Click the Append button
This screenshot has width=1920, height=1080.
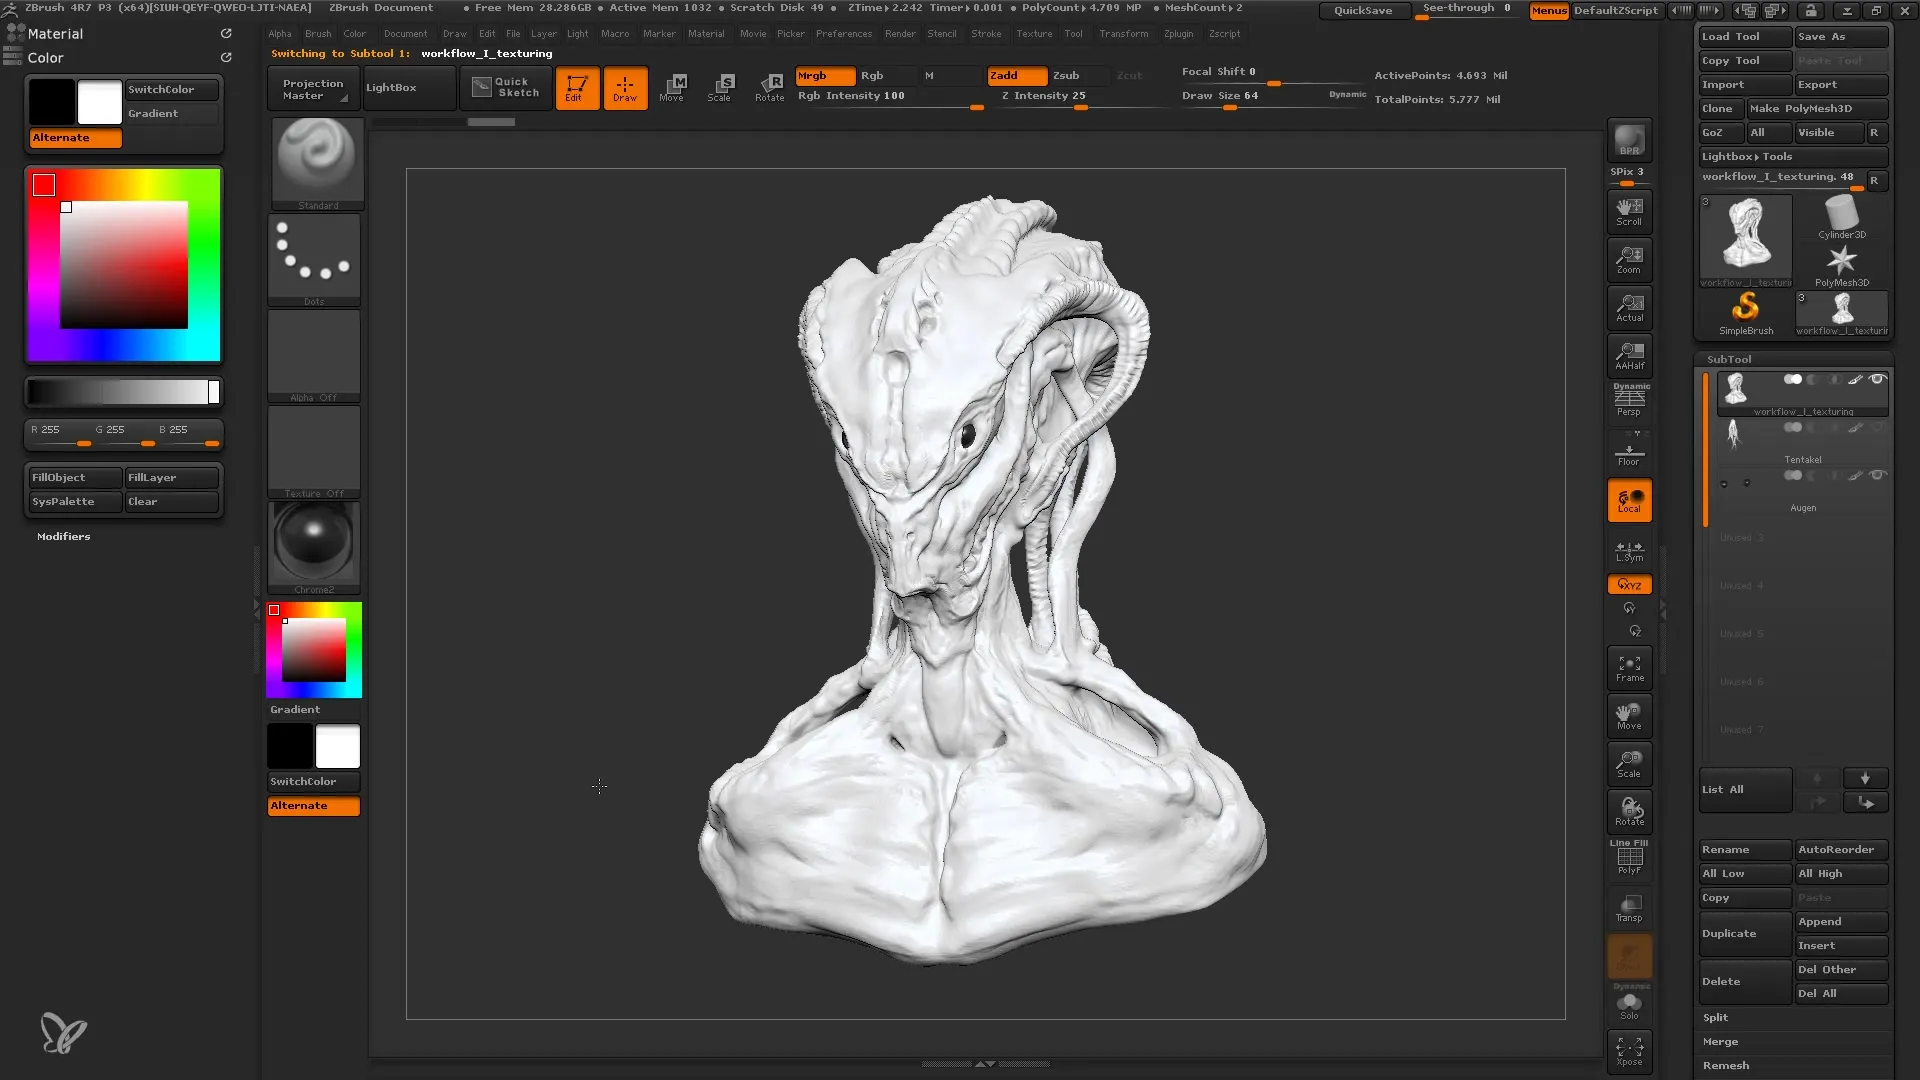(x=1841, y=921)
